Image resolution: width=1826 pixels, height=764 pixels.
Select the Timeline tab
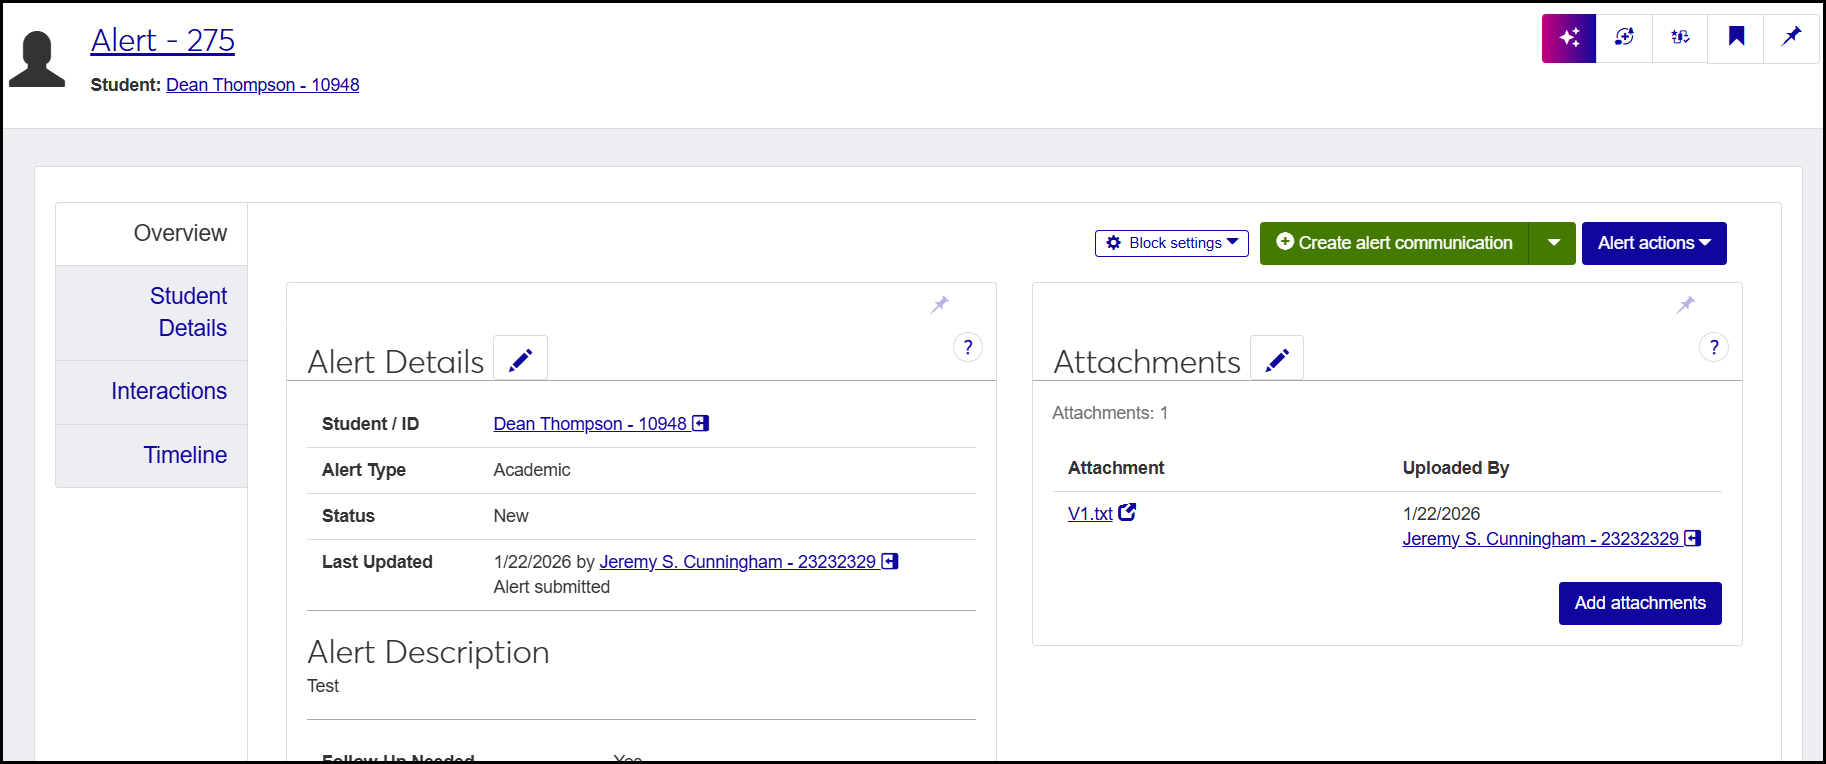(152, 456)
